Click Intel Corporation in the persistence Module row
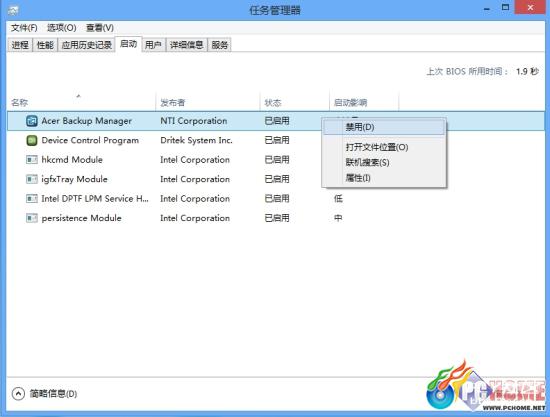This screenshot has height=417, width=550. pos(195,218)
